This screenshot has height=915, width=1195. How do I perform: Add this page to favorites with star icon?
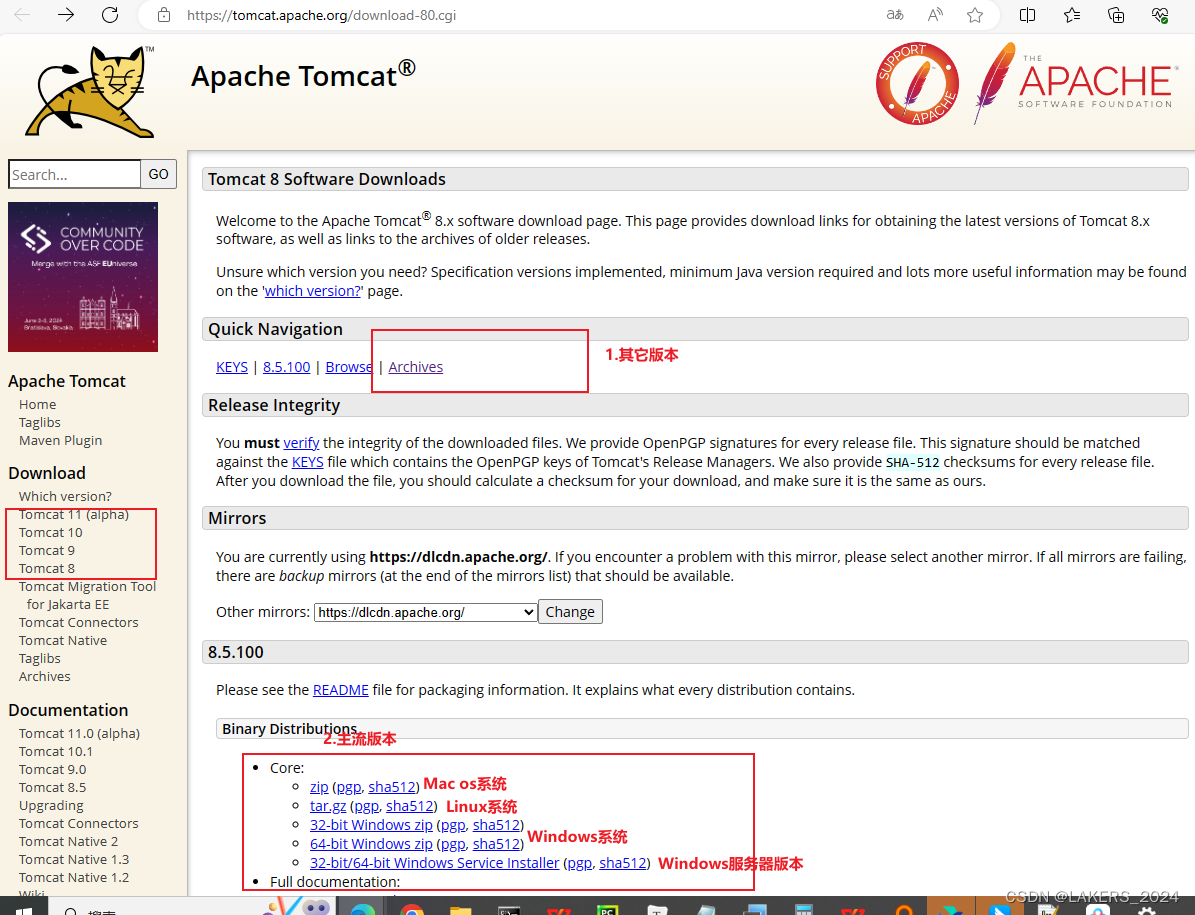click(x=975, y=15)
